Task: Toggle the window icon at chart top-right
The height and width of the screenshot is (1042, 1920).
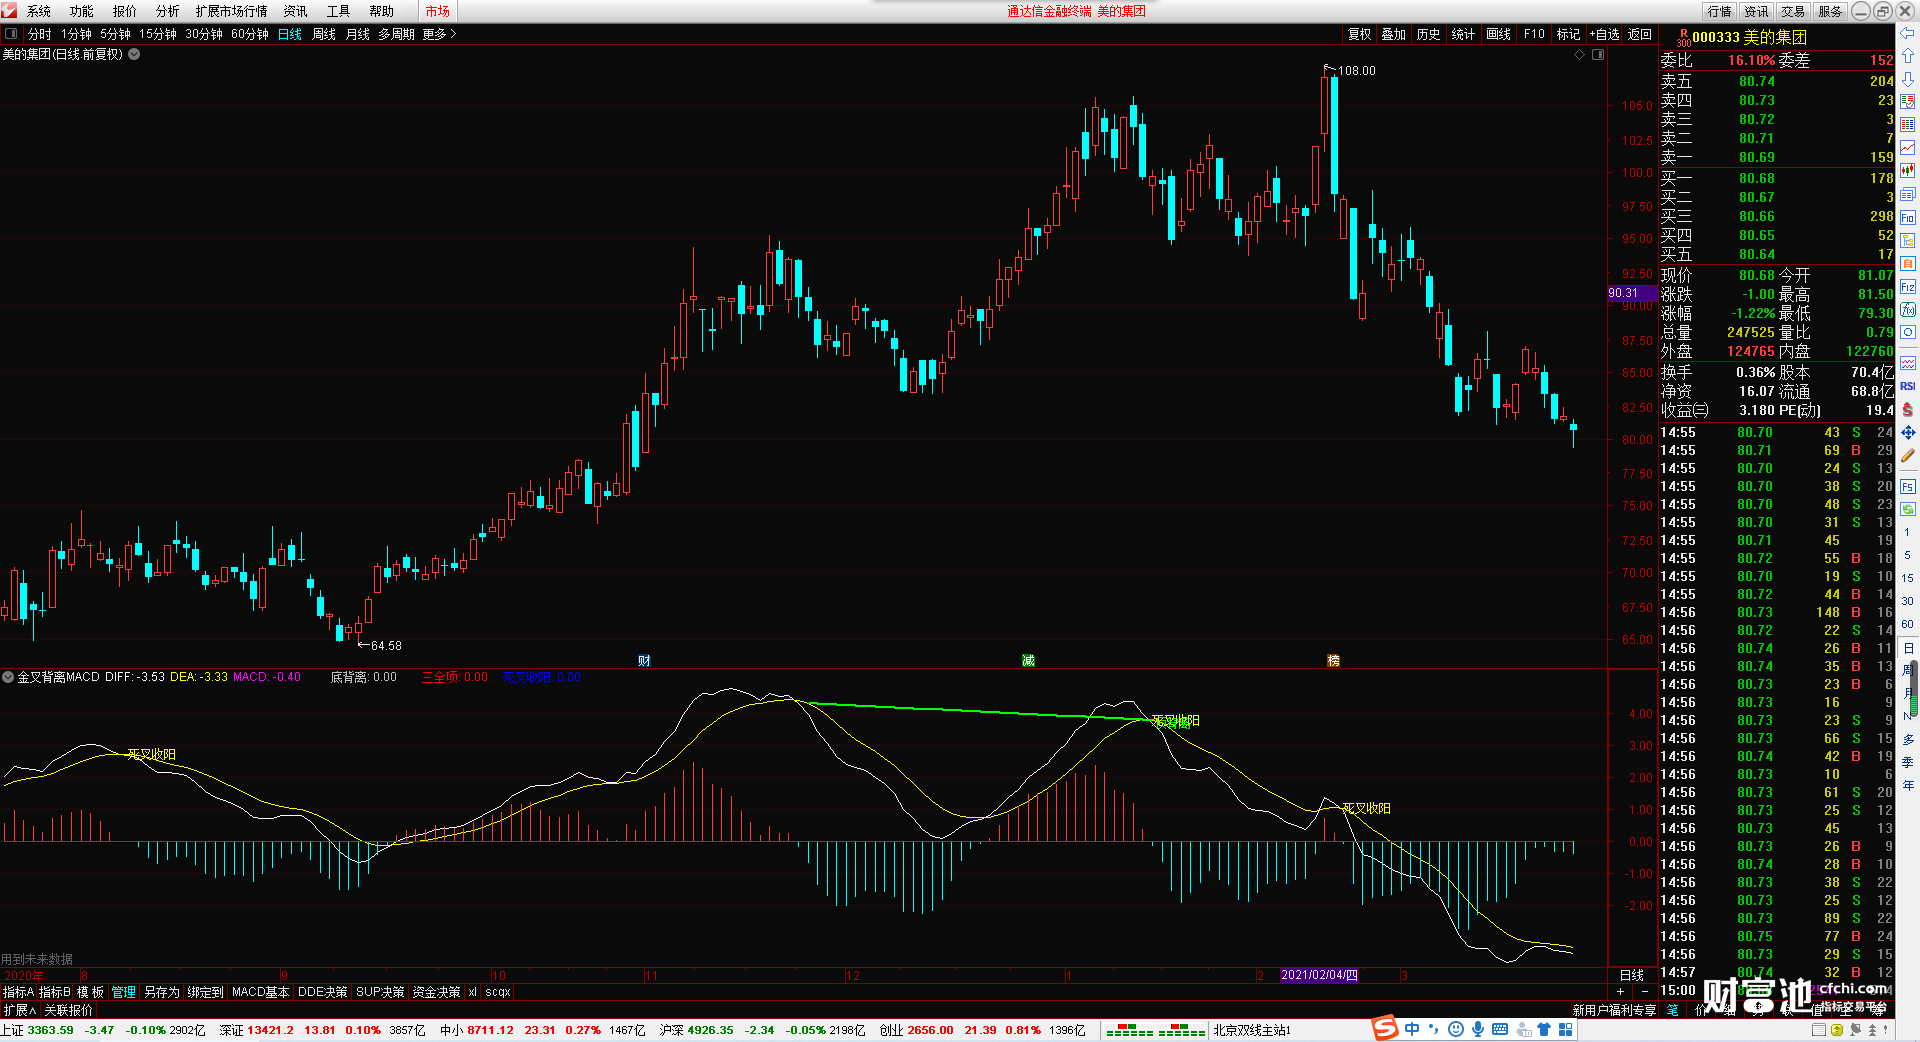Action: (x=1598, y=54)
